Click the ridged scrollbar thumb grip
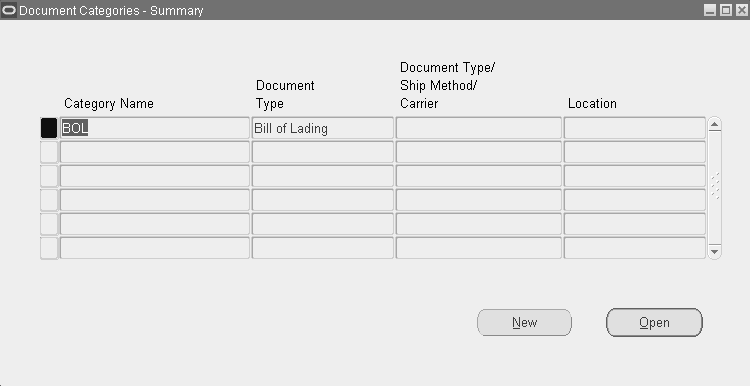750x386 pixels. point(715,186)
